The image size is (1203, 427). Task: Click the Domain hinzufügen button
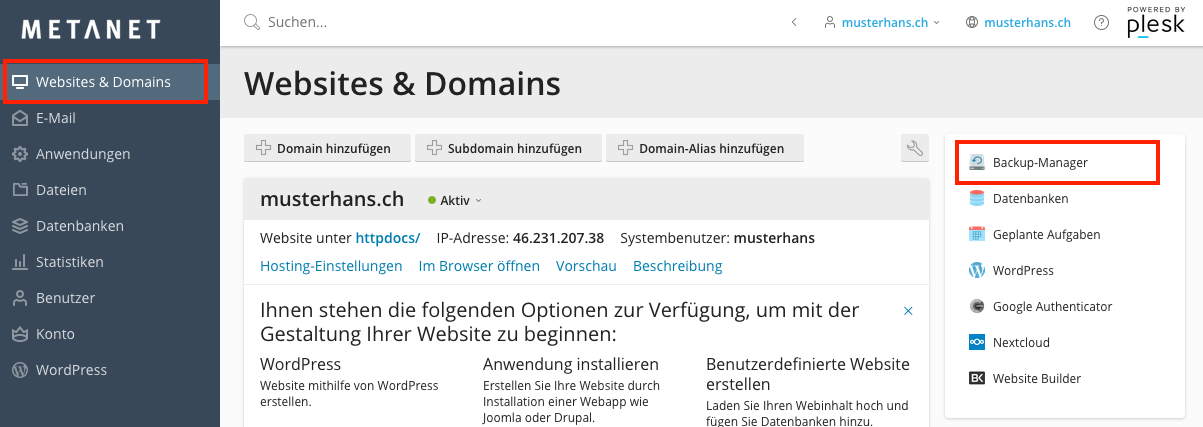point(325,149)
